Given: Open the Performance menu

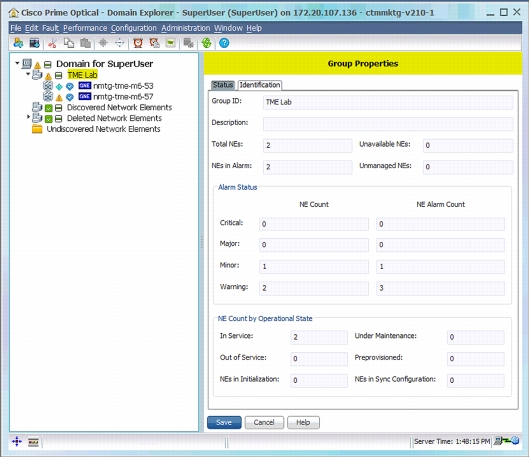Looking at the screenshot, I should point(85,28).
